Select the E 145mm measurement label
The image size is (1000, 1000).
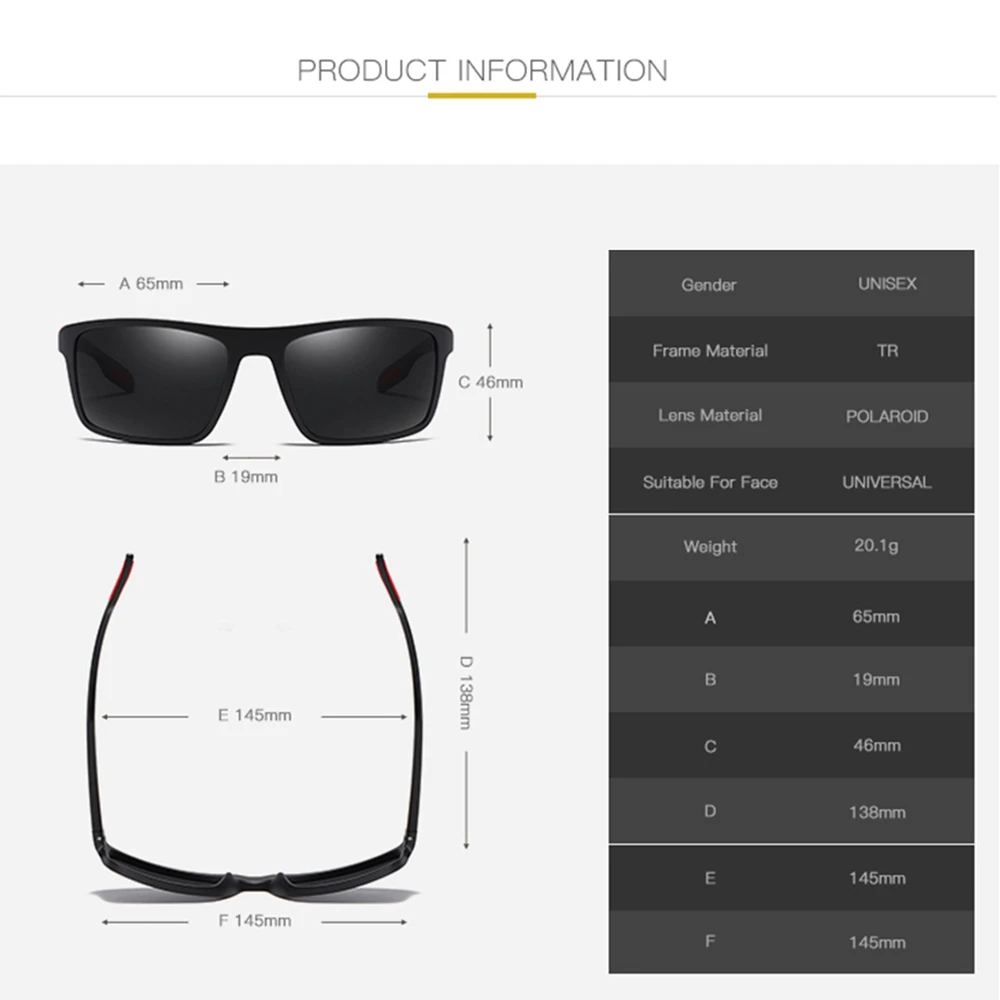[254, 716]
